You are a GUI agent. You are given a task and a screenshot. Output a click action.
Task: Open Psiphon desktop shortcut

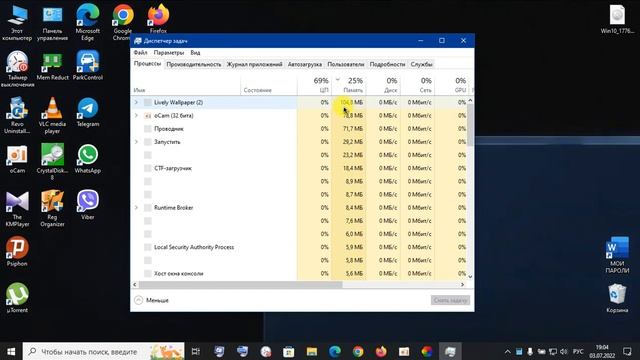pyautogui.click(x=17, y=252)
